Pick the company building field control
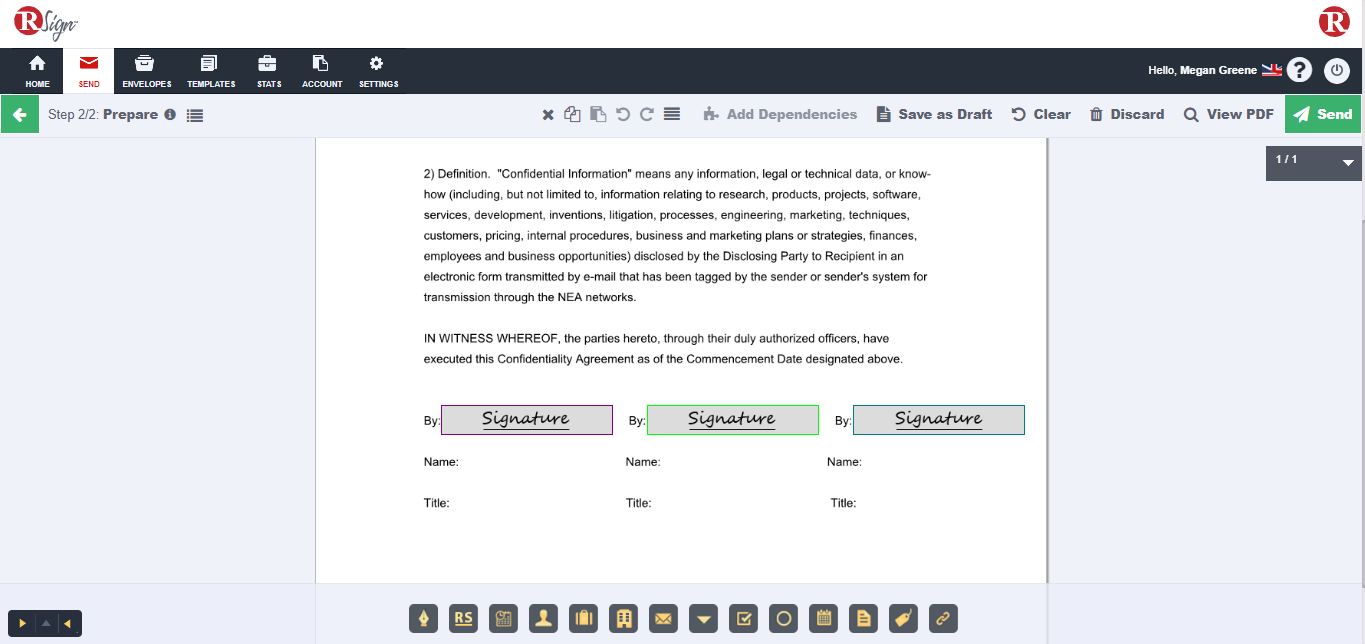This screenshot has width=1365, height=644. 624,619
